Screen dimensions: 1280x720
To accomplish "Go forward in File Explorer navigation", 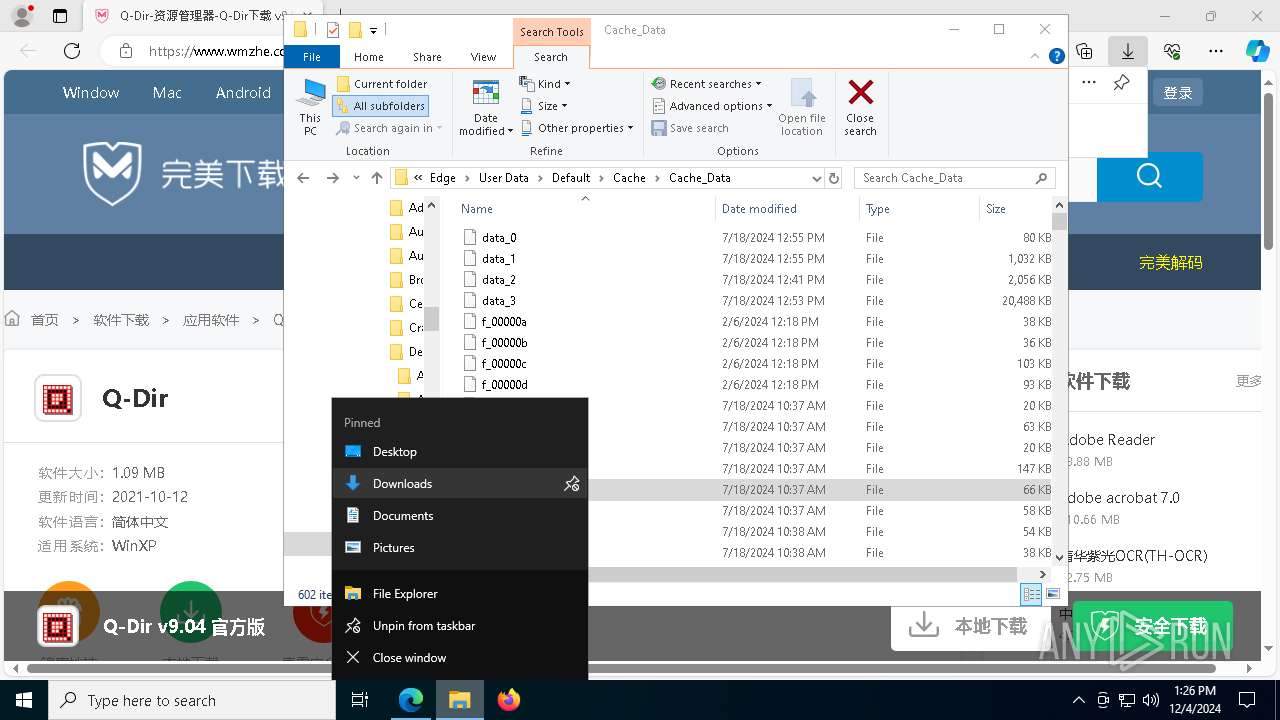I will [333, 178].
